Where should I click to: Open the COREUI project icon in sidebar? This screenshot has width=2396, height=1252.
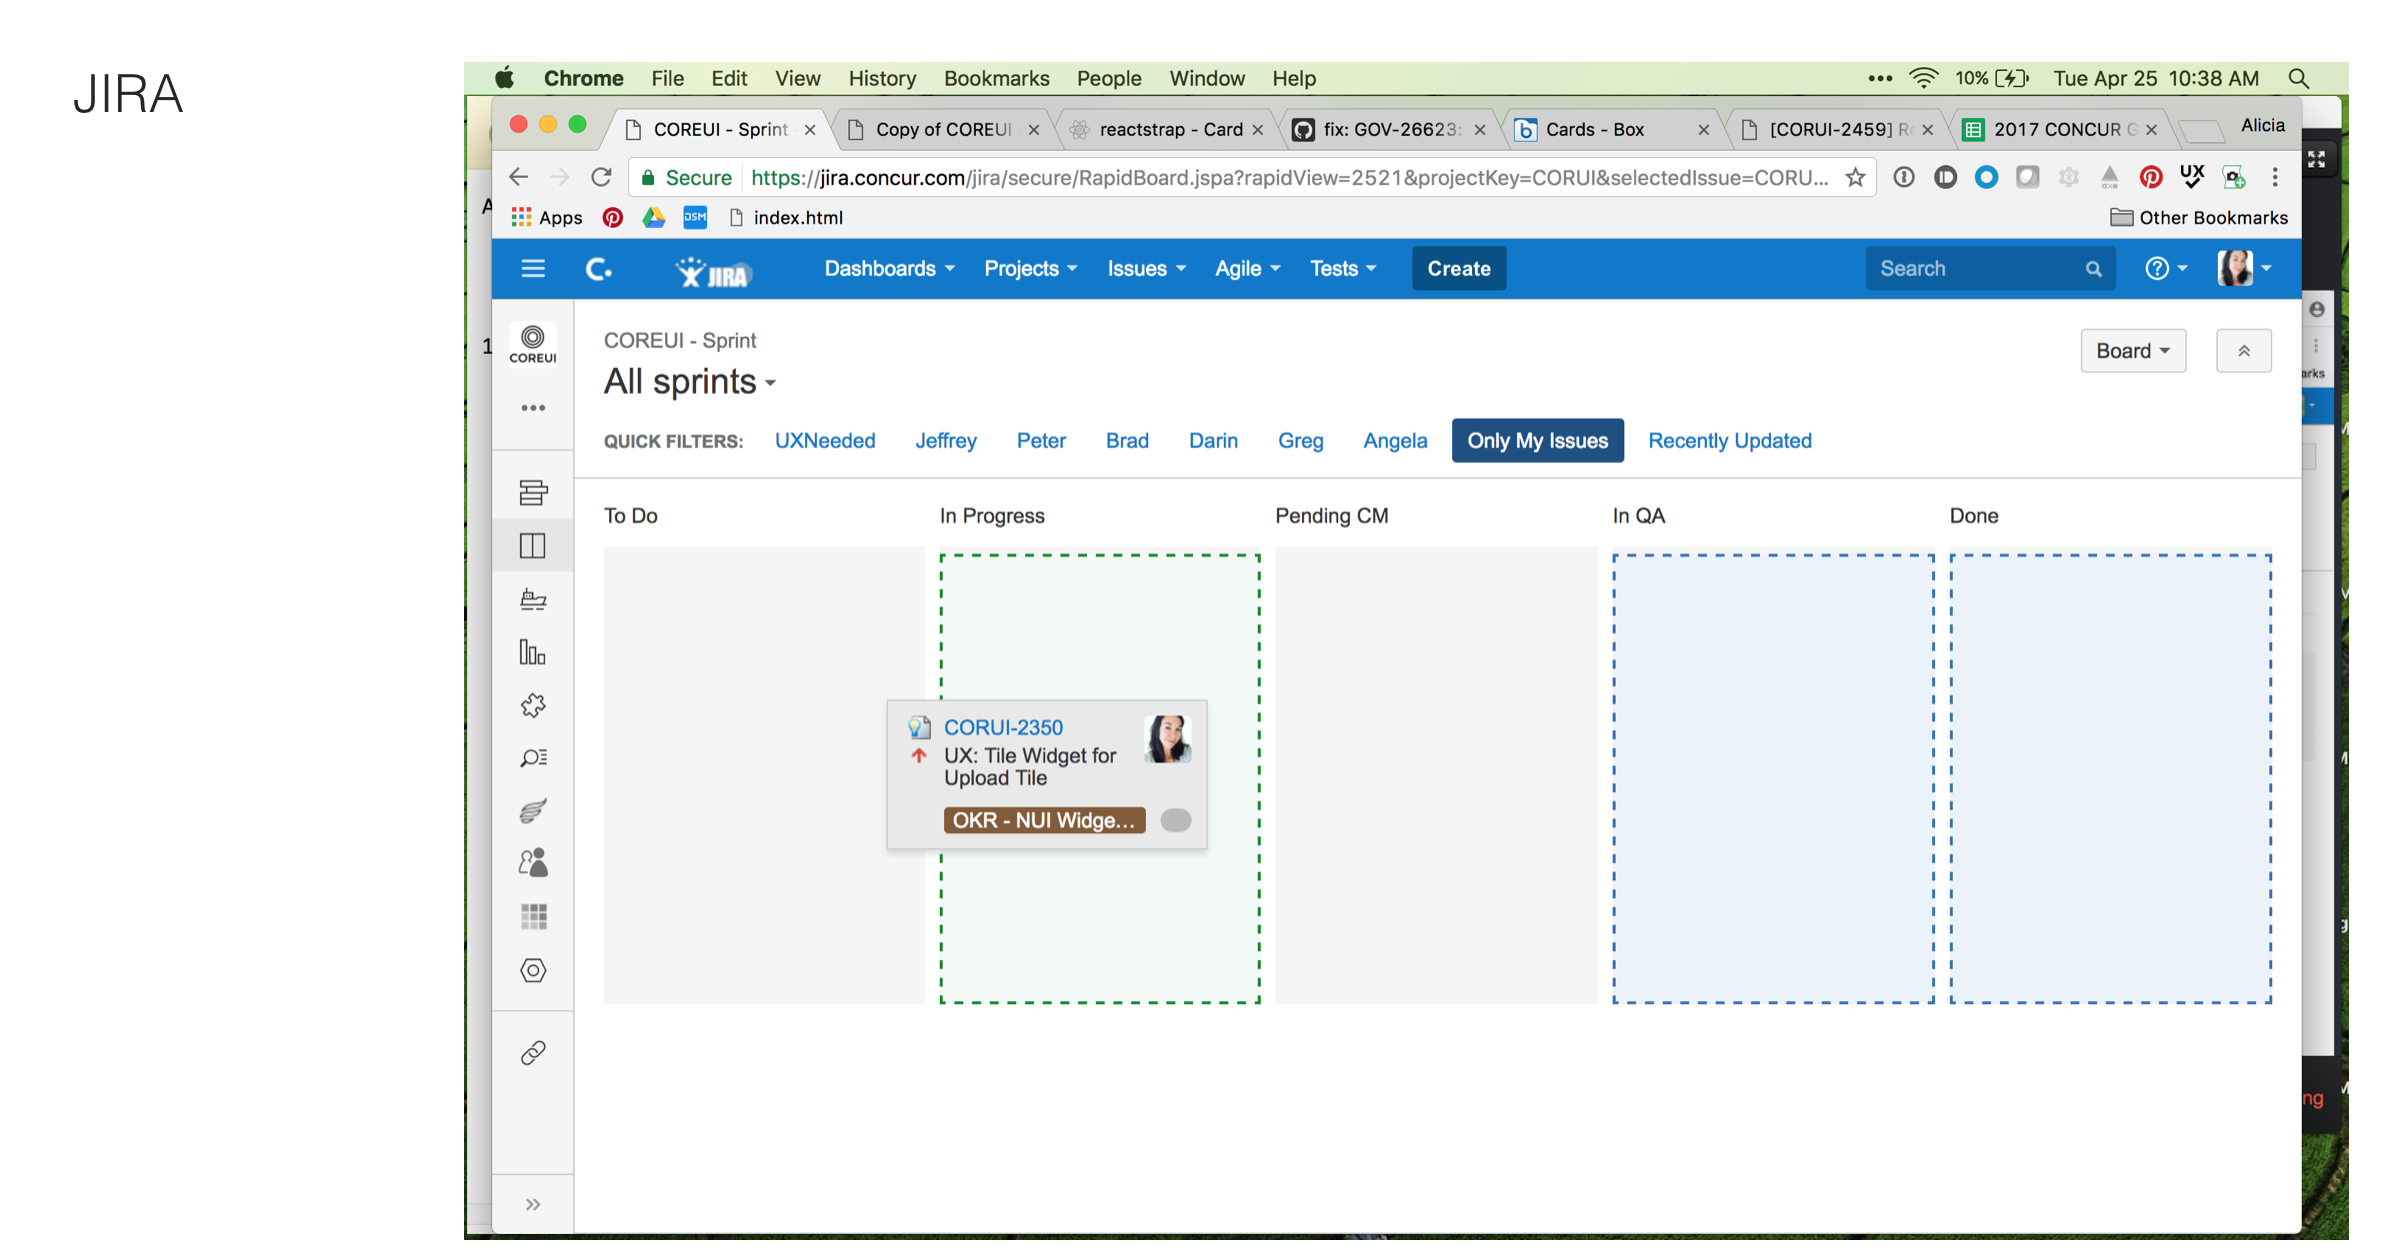533,344
